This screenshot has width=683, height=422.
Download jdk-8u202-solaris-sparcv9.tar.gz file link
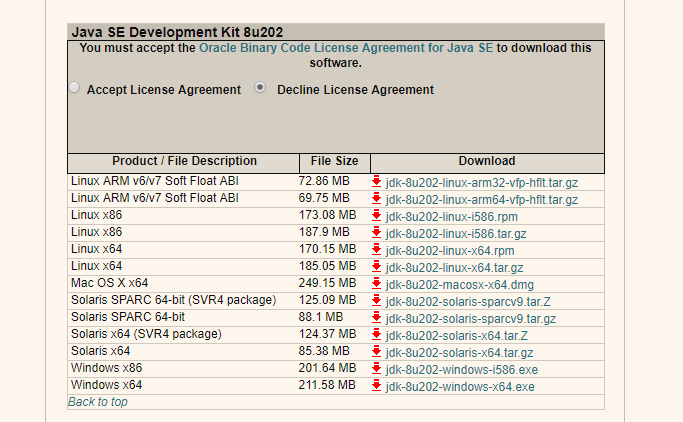pos(470,319)
